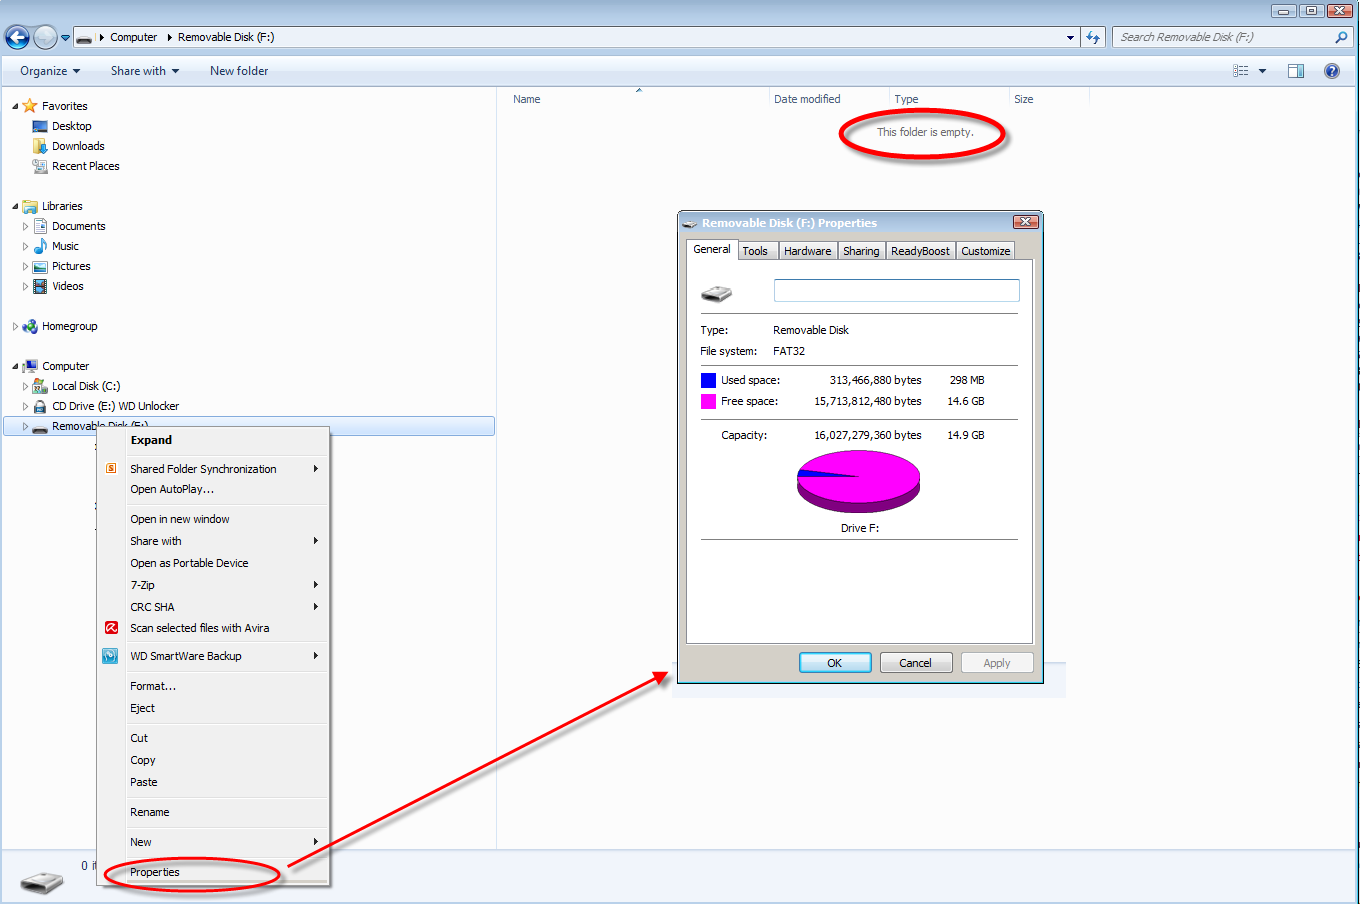Open Homegroup in navigation pane
The image size is (1360, 904).
69,326
